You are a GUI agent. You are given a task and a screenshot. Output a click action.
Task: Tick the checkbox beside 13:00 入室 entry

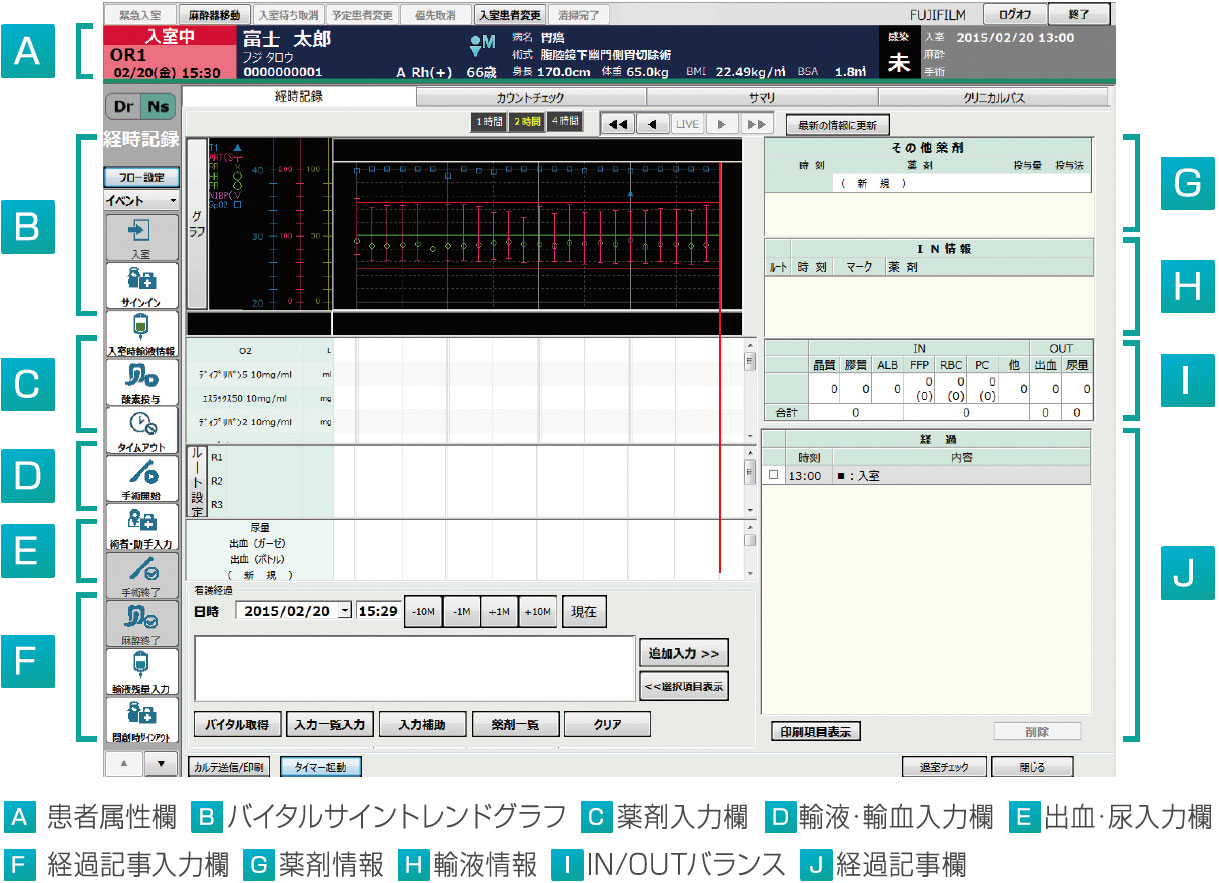tap(773, 476)
